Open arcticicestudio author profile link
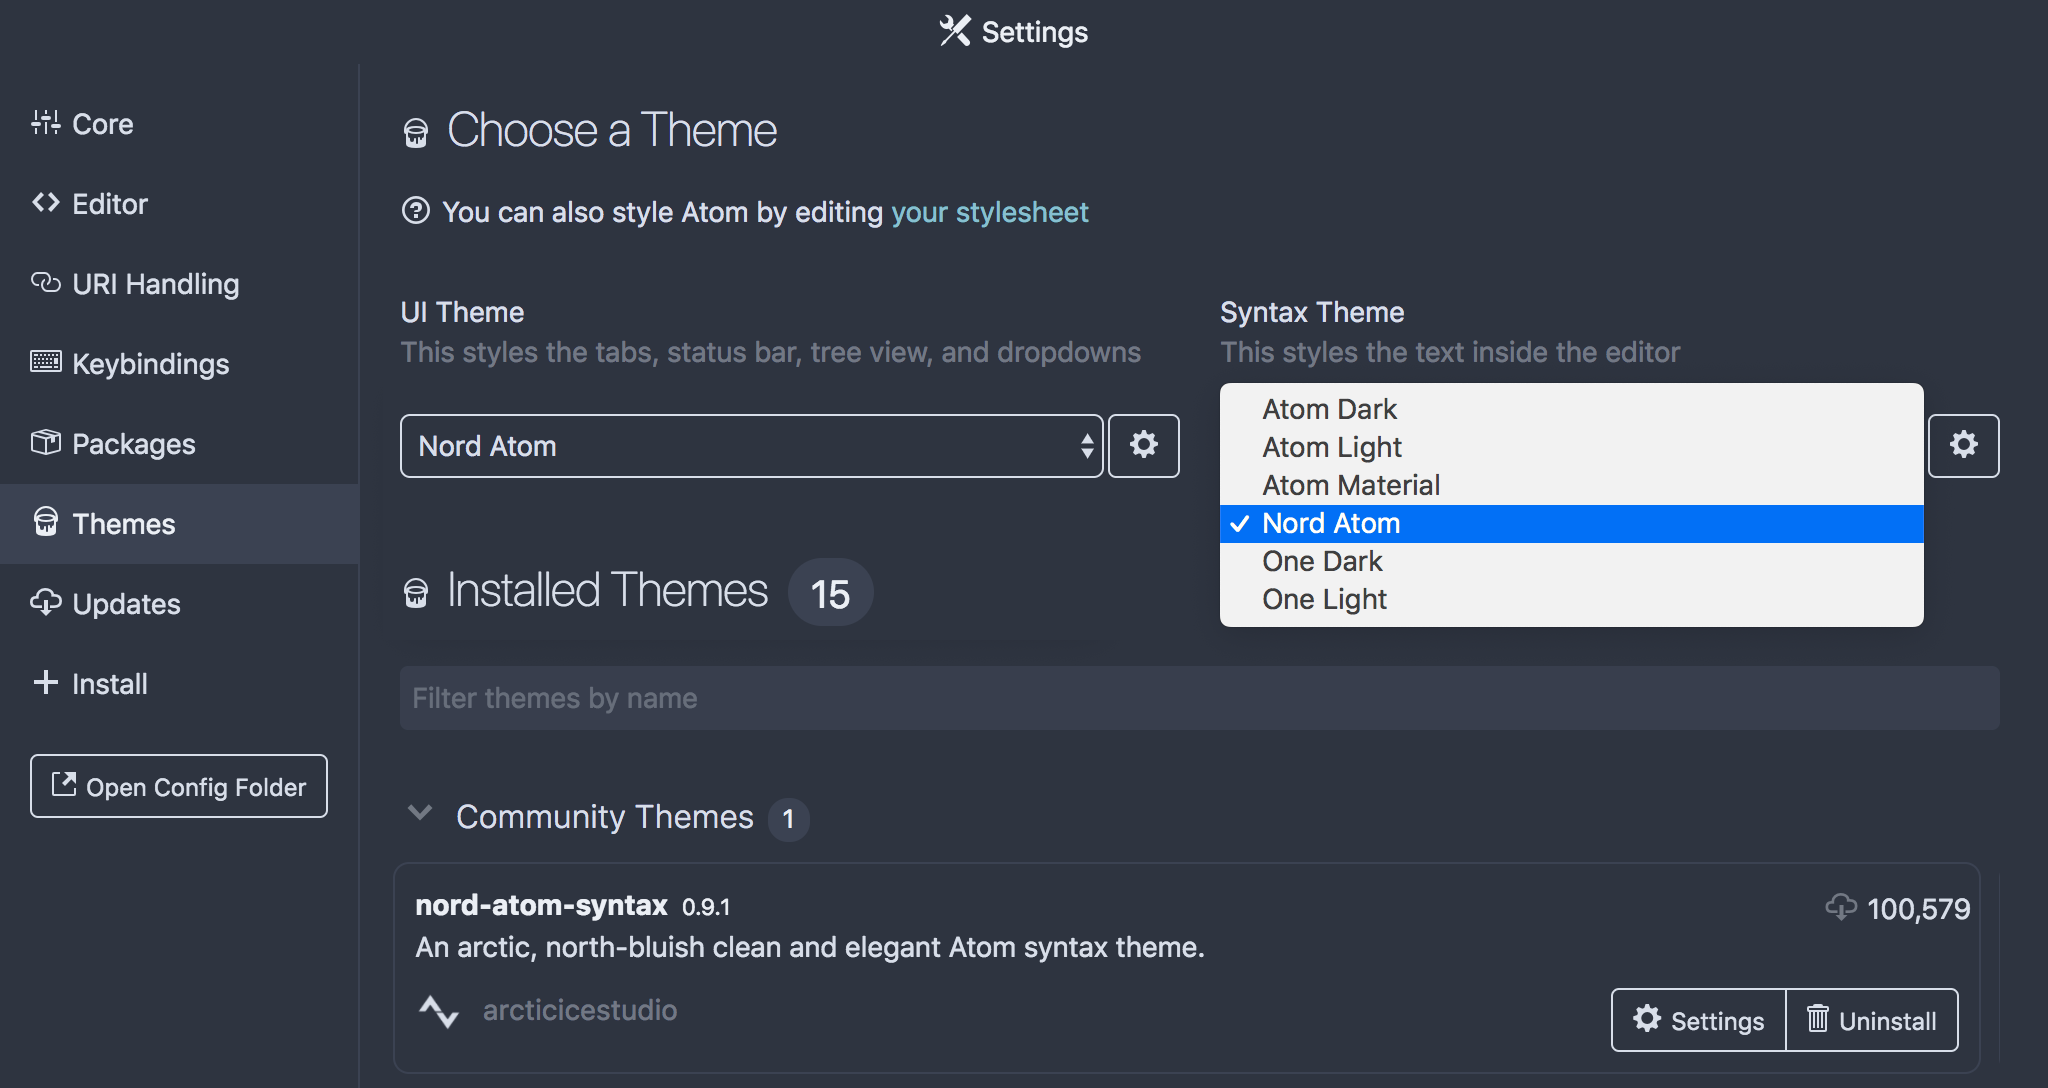Screen dimensions: 2048x1088 [580, 1010]
